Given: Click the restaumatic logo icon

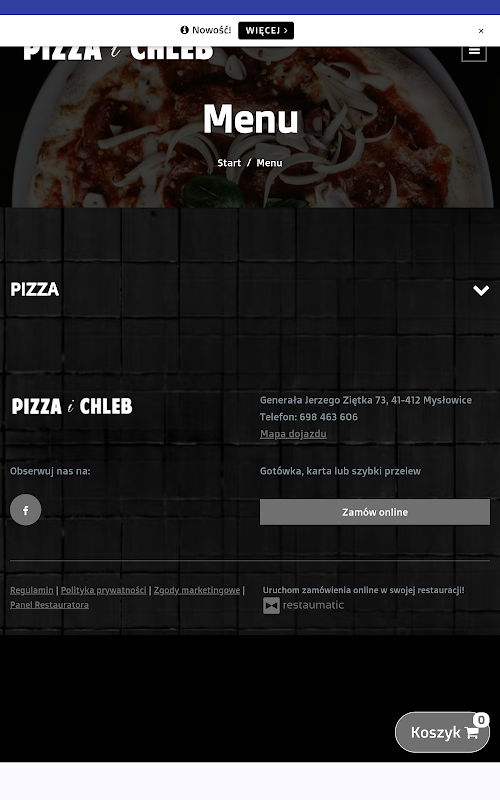Looking at the screenshot, I should (x=271, y=606).
